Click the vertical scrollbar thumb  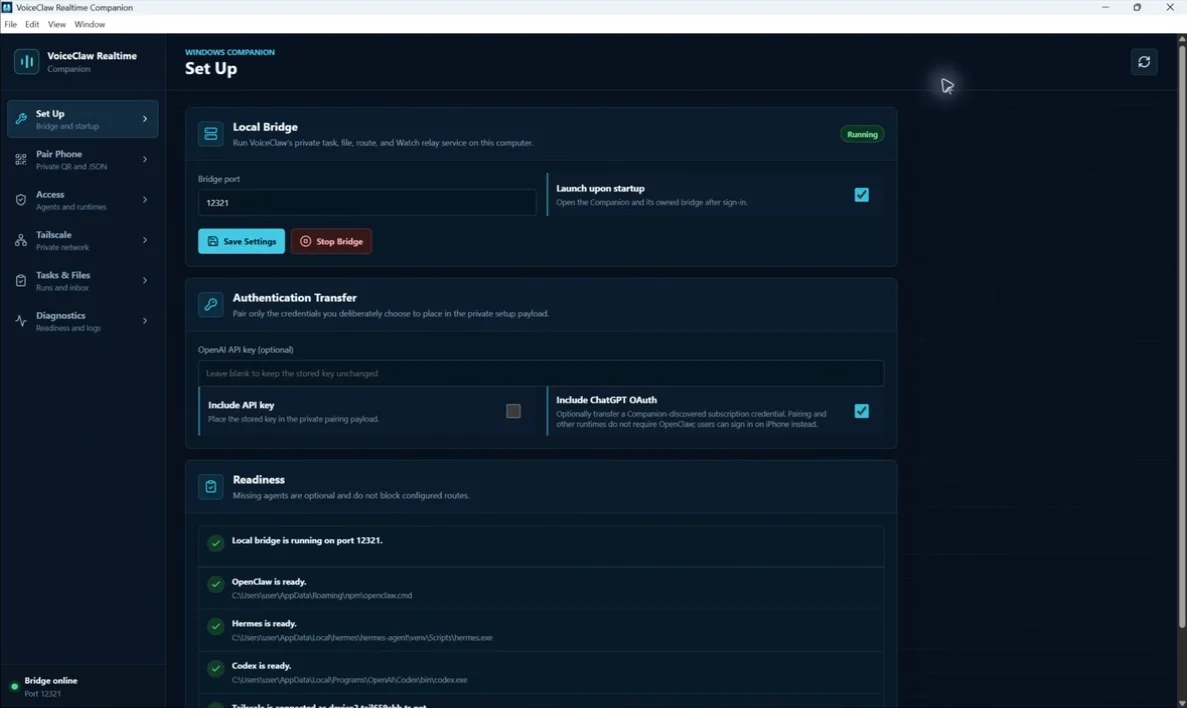[x=1181, y=335]
